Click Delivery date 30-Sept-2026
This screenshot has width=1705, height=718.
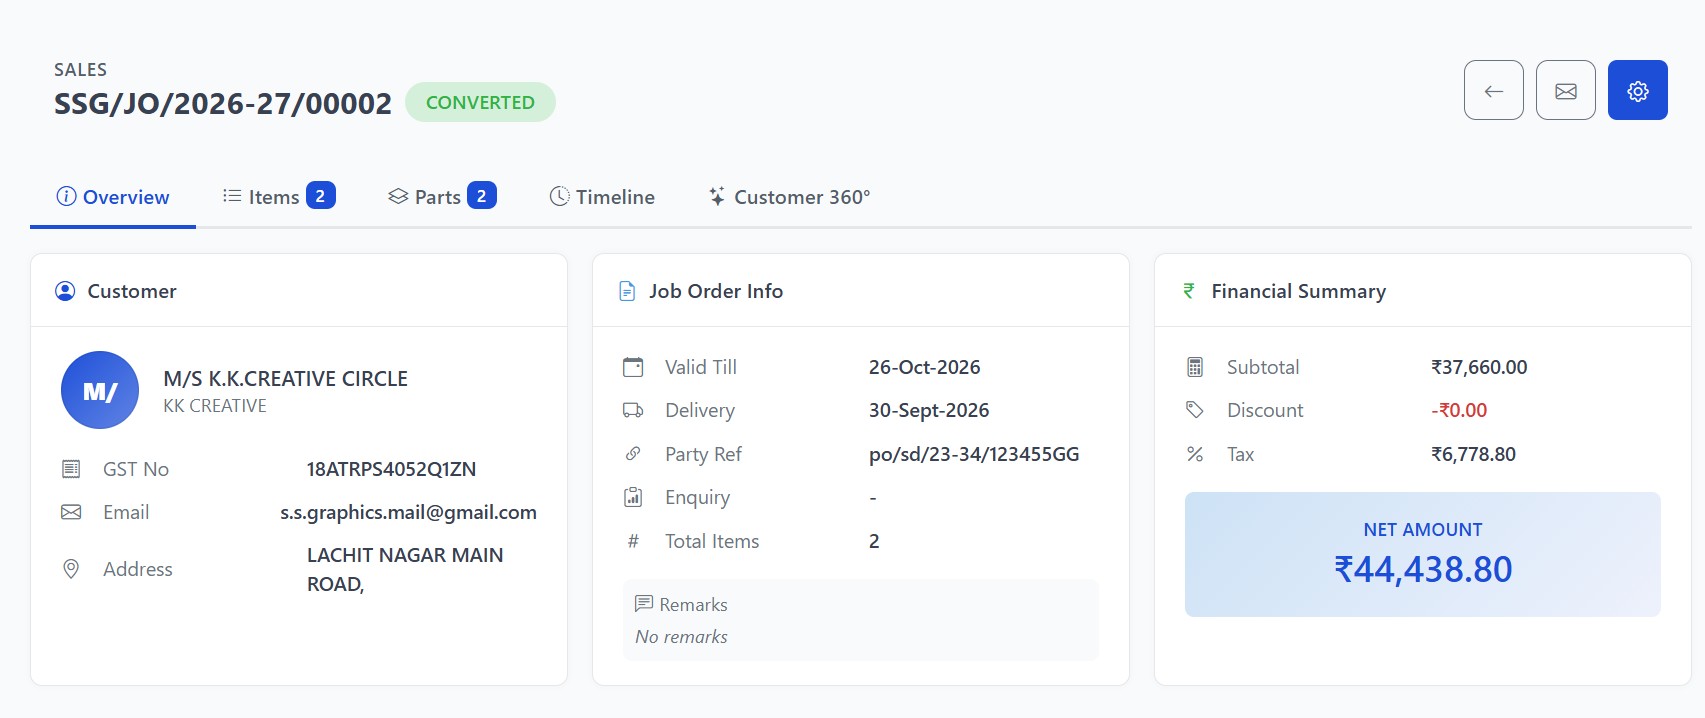pyautogui.click(x=929, y=410)
